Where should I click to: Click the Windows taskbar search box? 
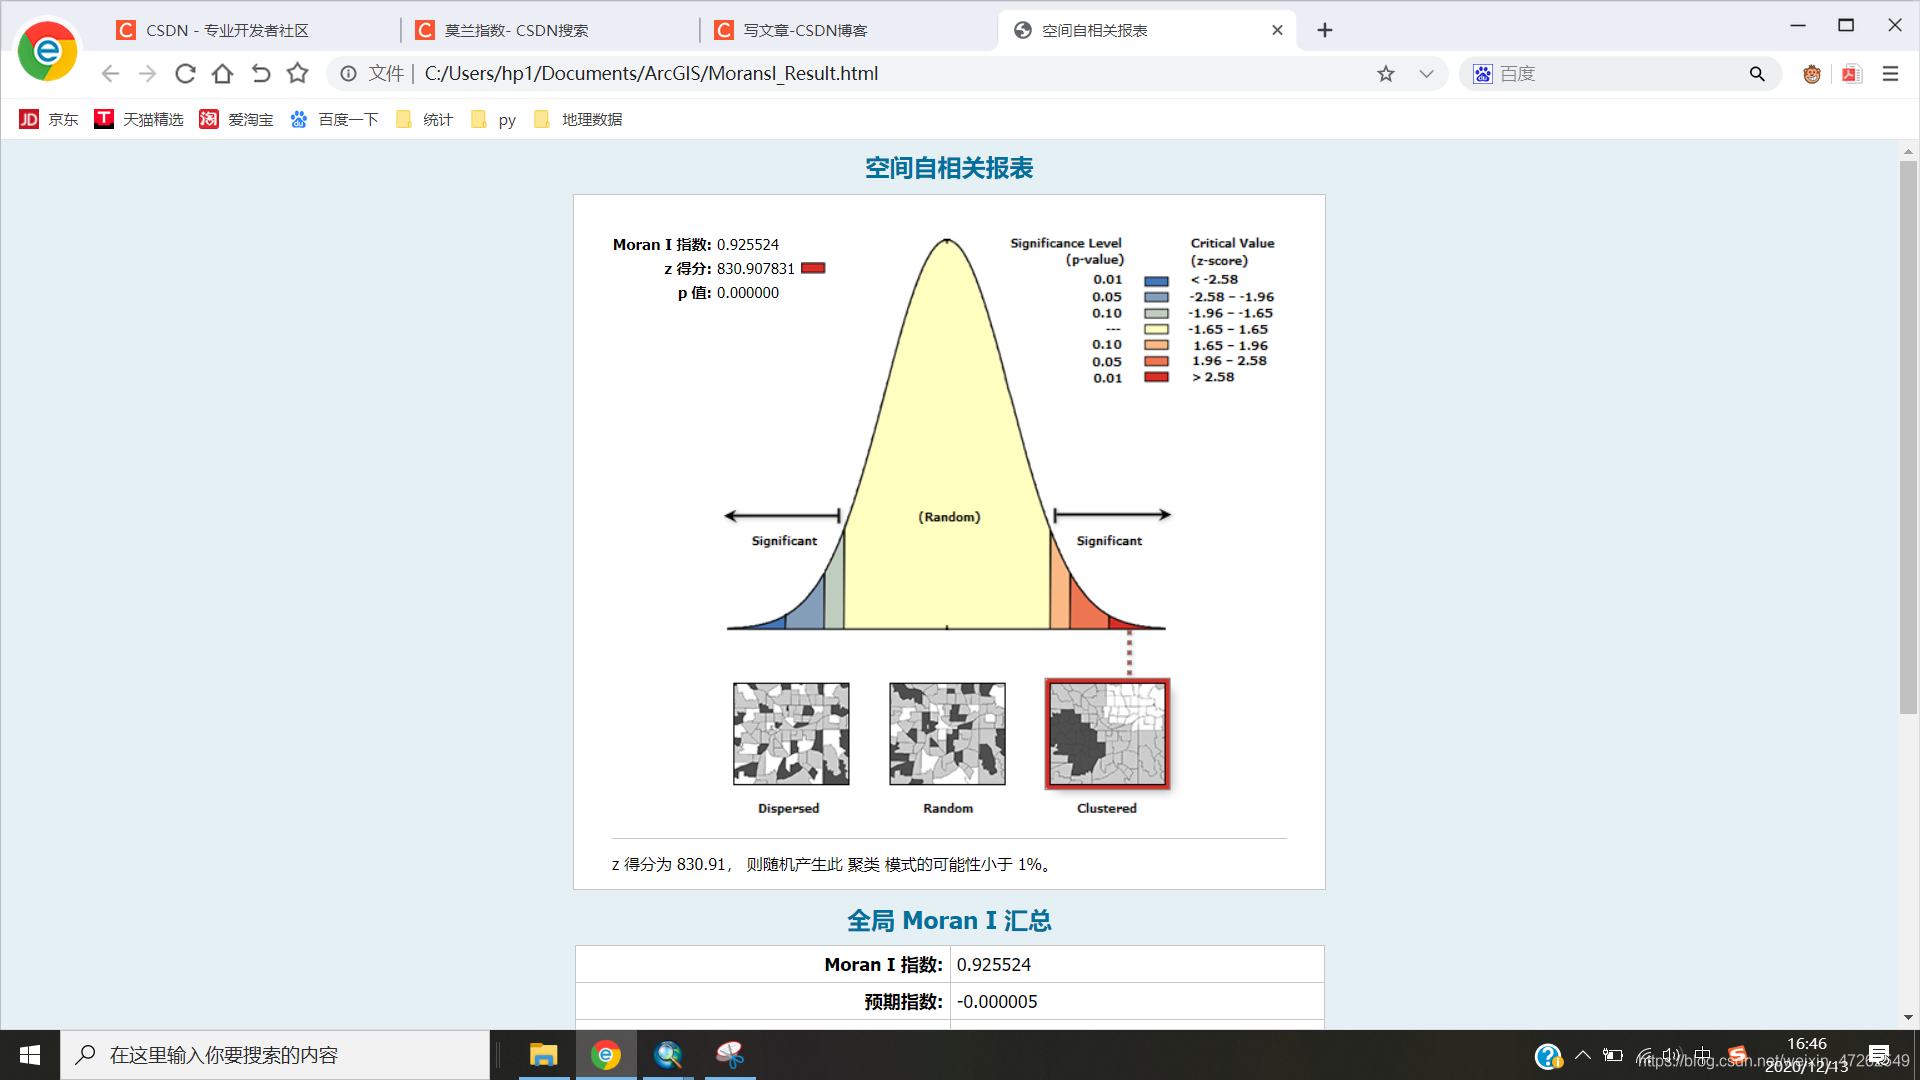click(275, 1055)
